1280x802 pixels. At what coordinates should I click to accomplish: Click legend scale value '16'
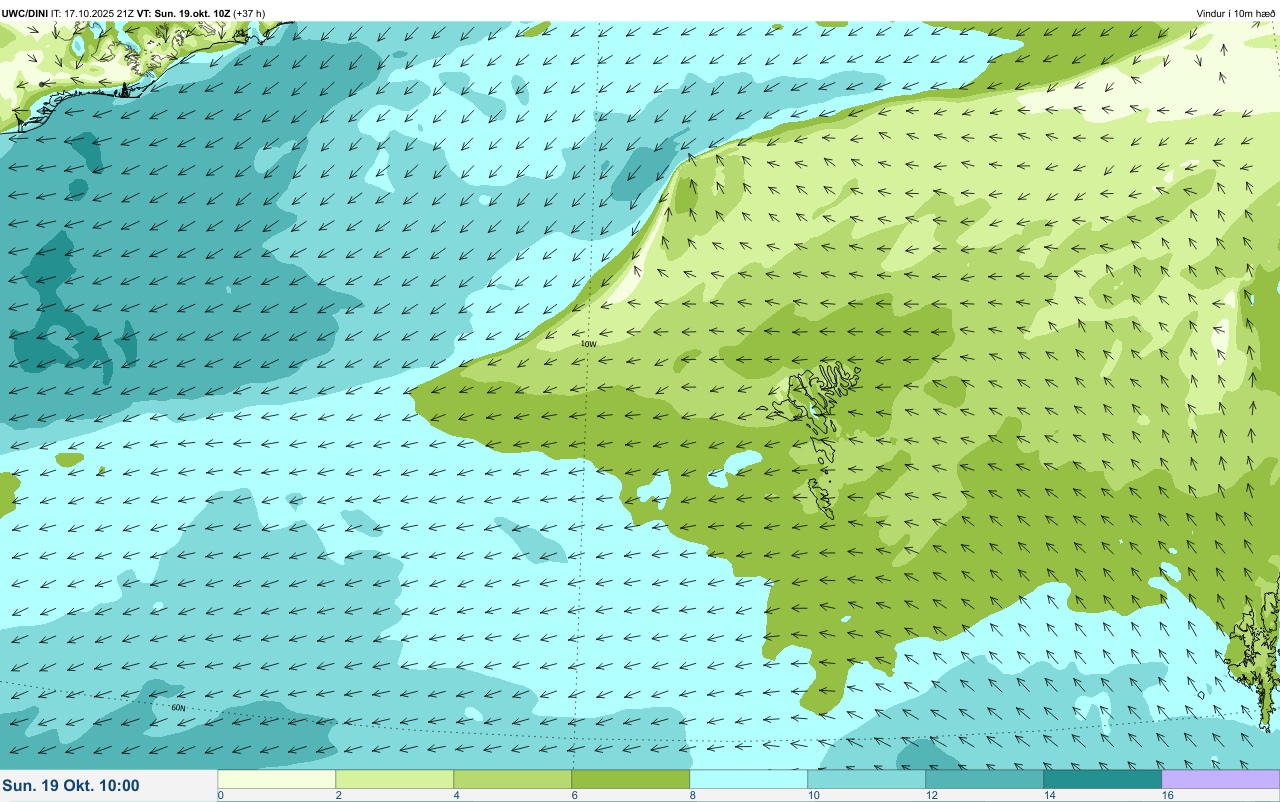[1167, 795]
